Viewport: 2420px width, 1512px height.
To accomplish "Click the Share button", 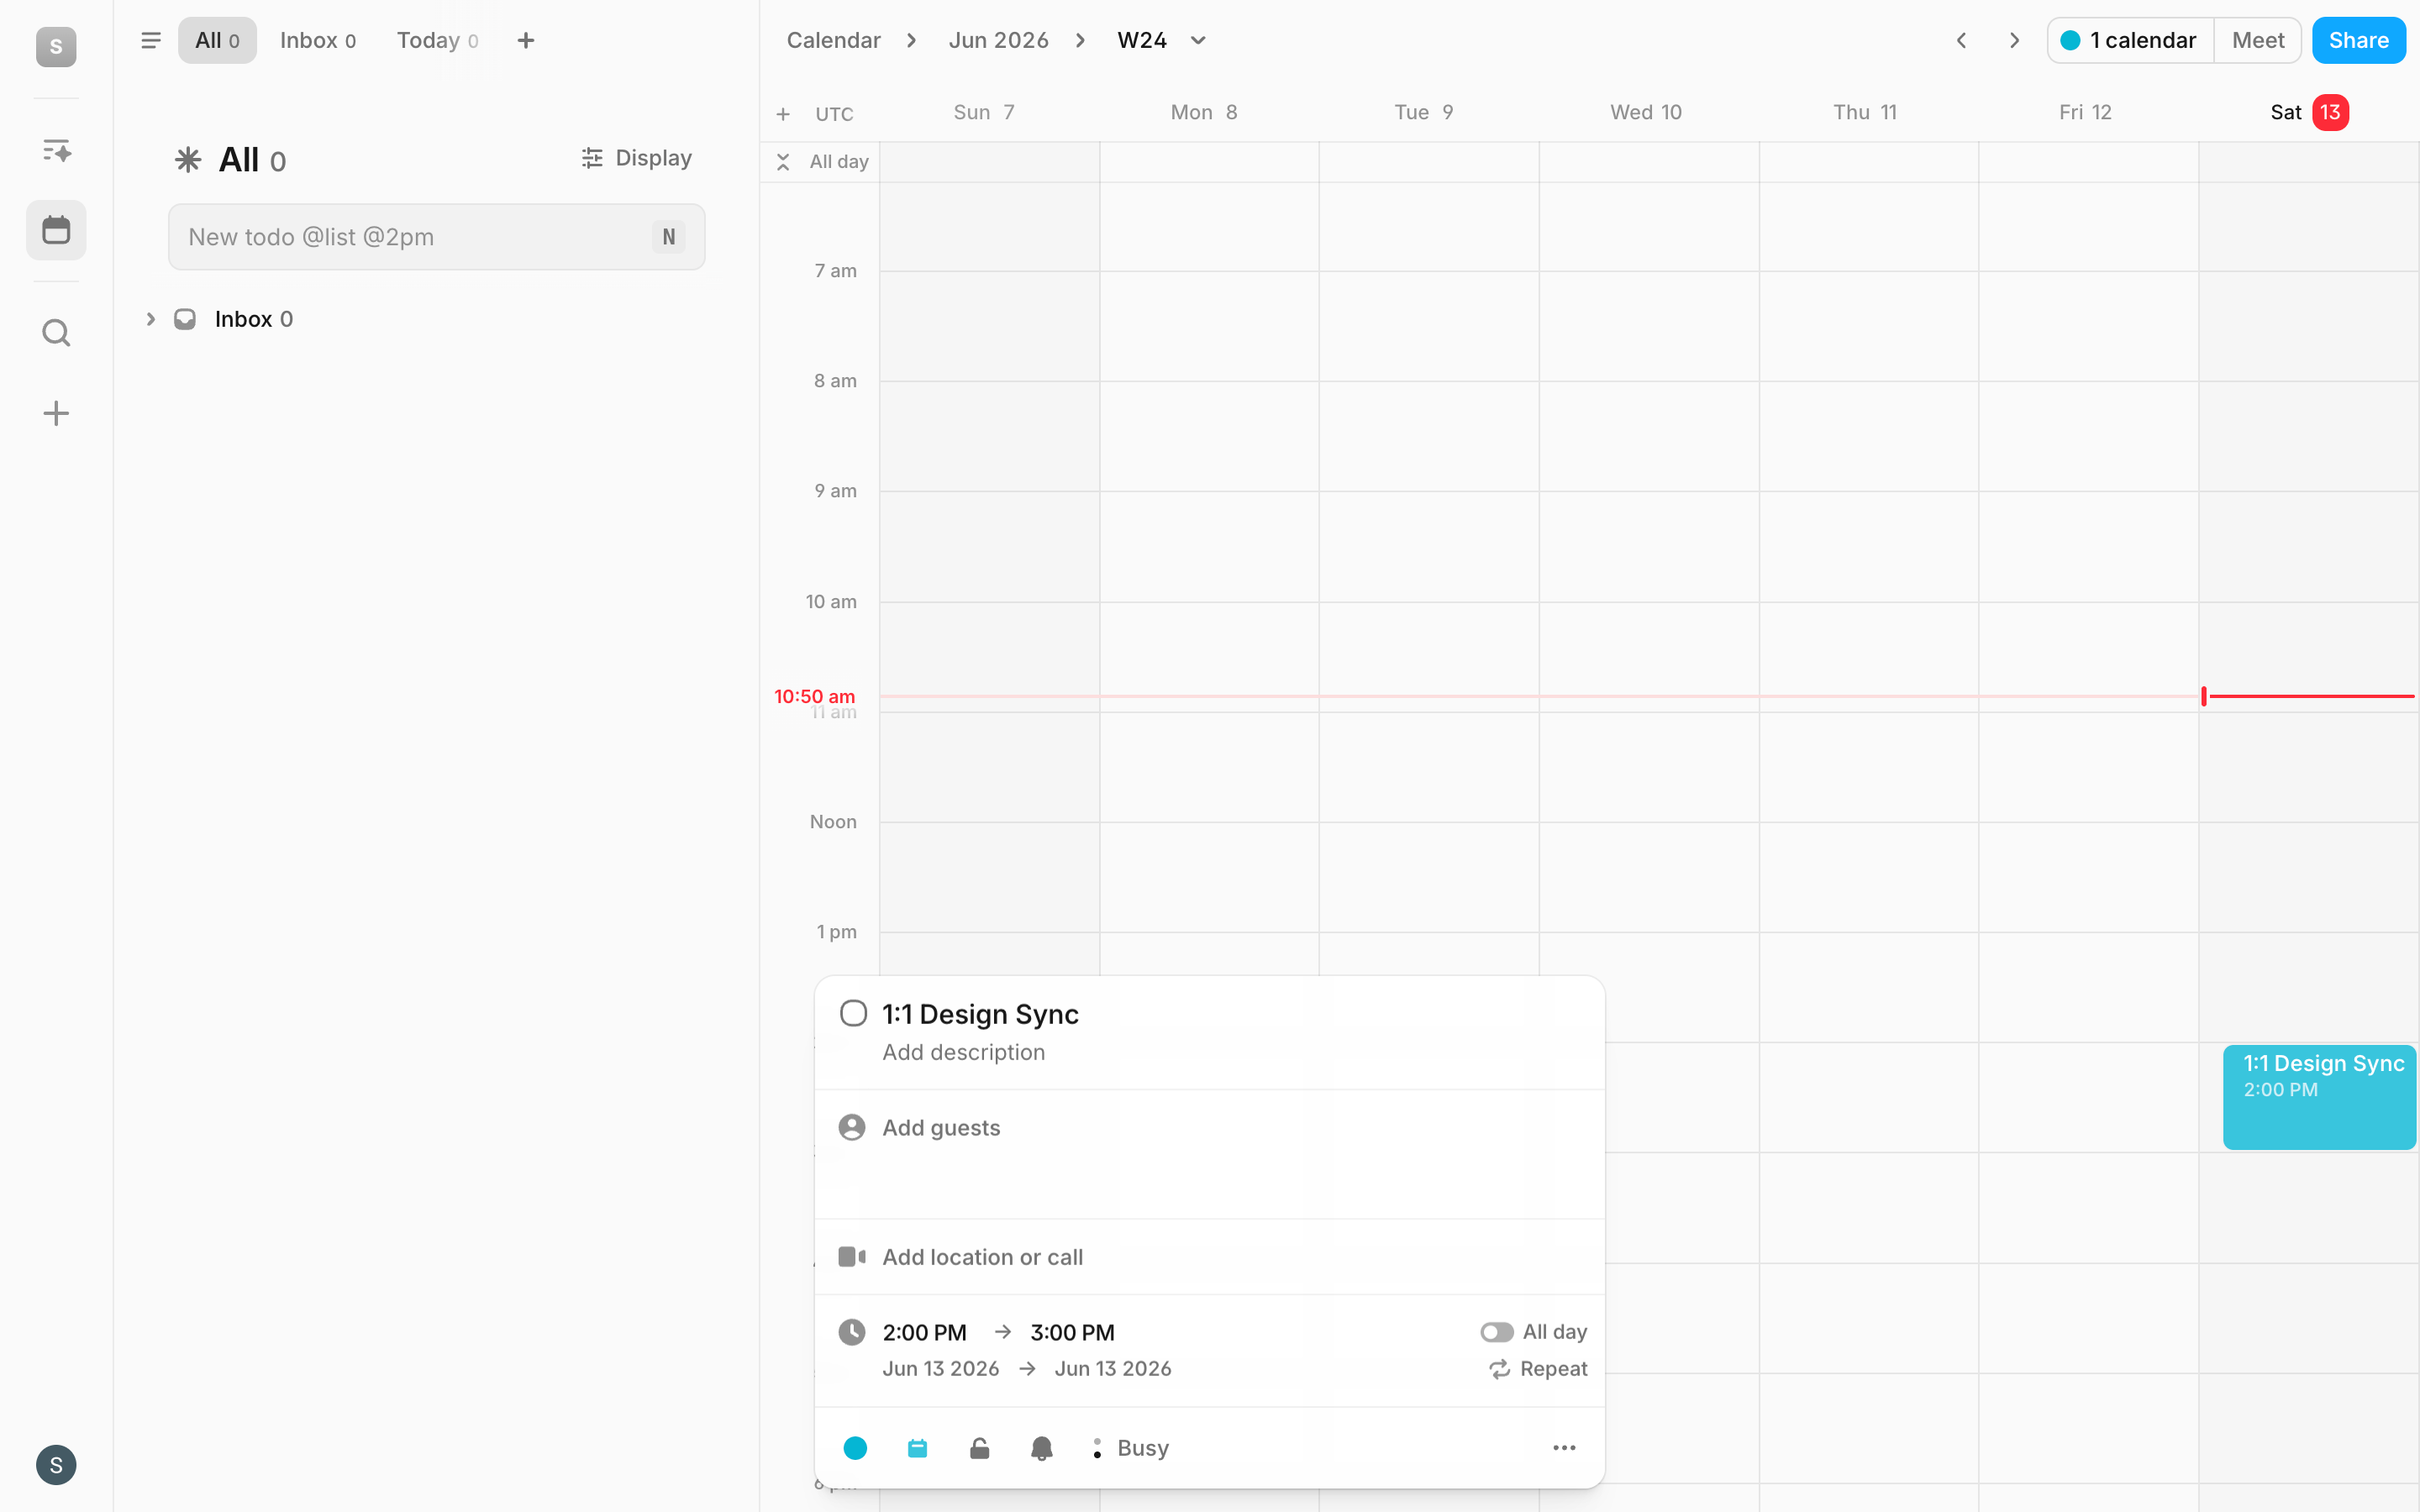I will [x=2358, y=40].
